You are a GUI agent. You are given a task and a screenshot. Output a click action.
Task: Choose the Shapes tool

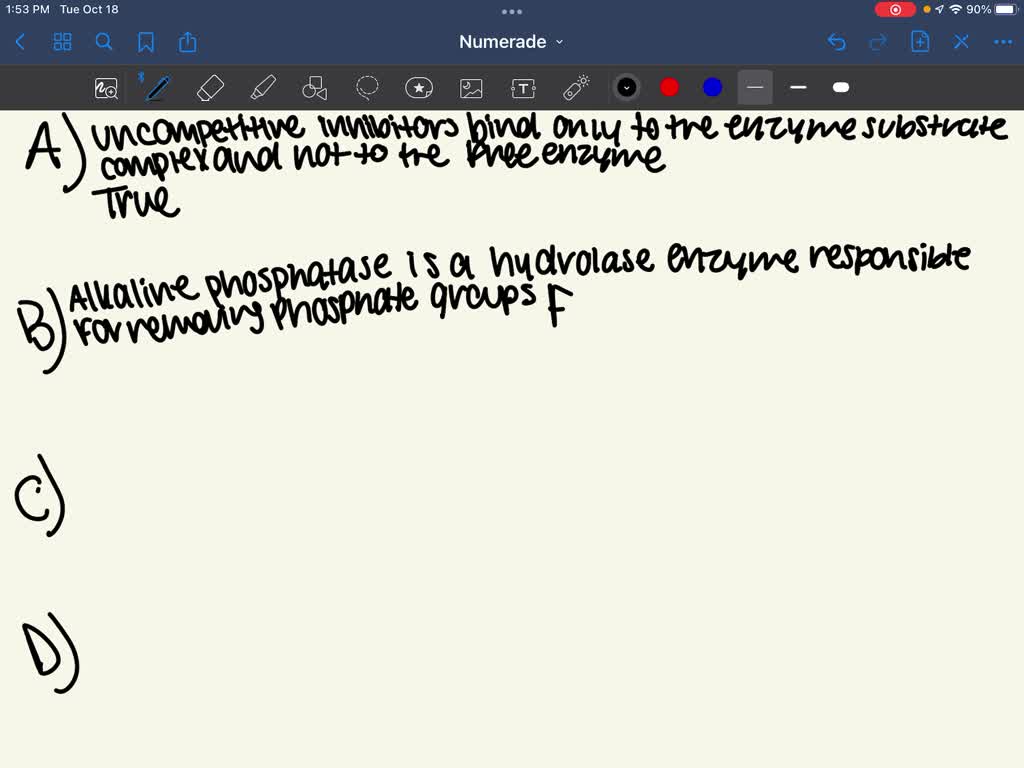pyautogui.click(x=315, y=89)
